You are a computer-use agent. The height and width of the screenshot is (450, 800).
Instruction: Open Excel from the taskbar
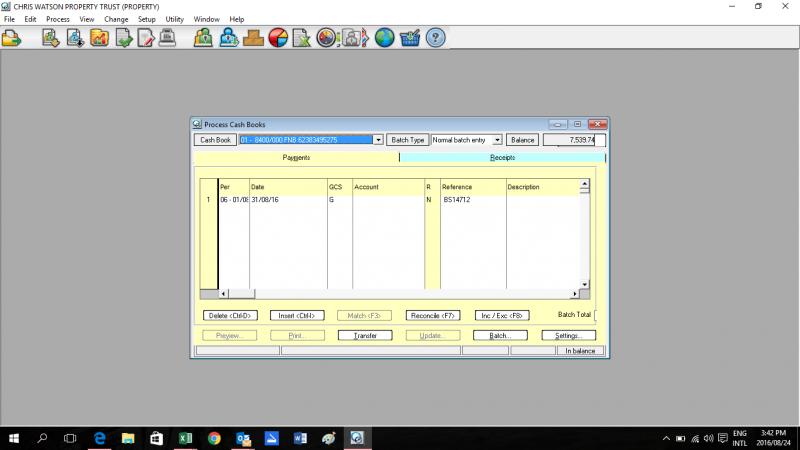(x=185, y=438)
